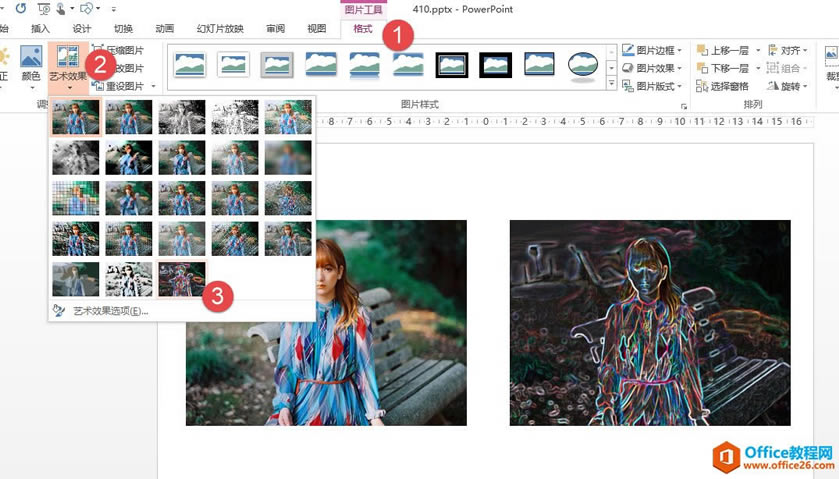Expand the picture styles gallery more arrow
This screenshot has width=839, height=479.
pyautogui.click(x=611, y=85)
